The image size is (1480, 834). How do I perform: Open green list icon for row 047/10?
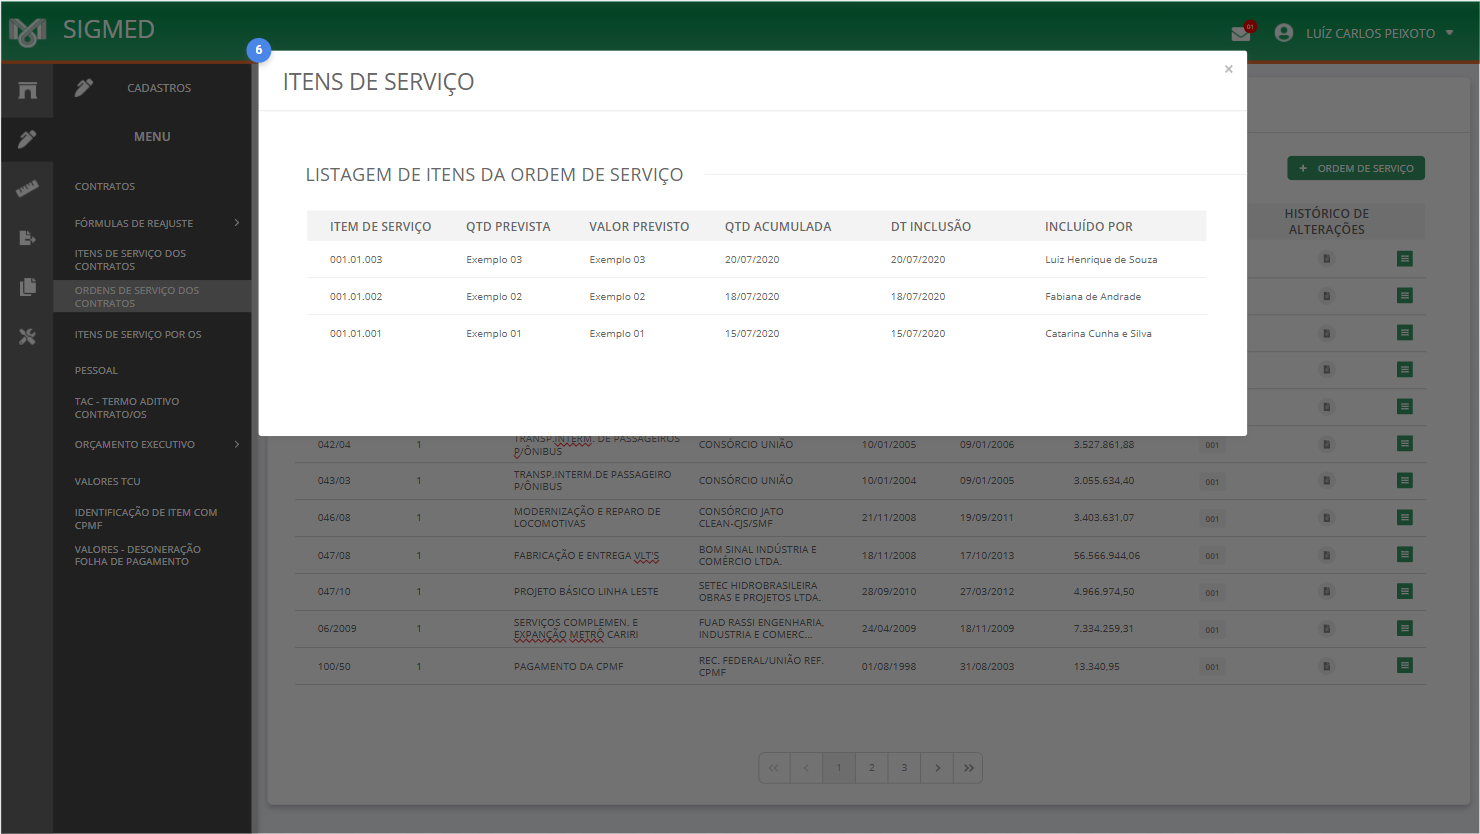pos(1405,591)
